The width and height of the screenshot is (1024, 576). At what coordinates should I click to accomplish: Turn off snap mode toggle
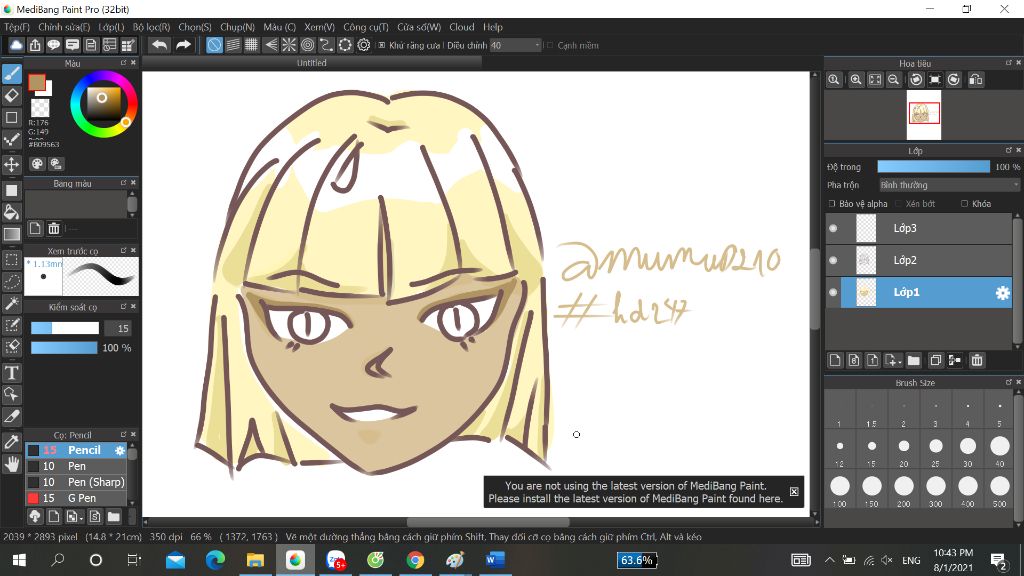(214, 45)
